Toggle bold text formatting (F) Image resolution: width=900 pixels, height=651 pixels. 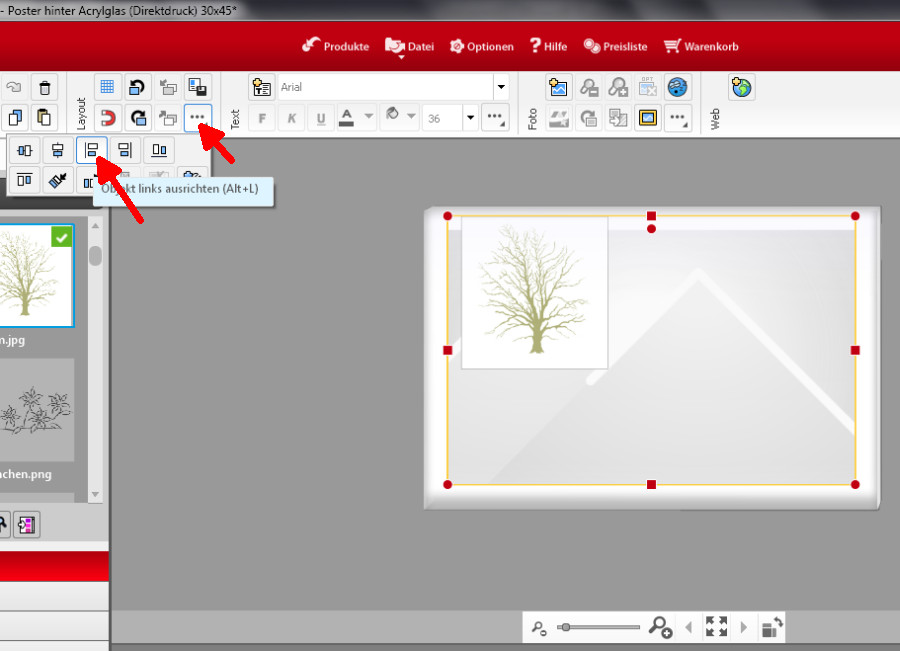click(262, 118)
